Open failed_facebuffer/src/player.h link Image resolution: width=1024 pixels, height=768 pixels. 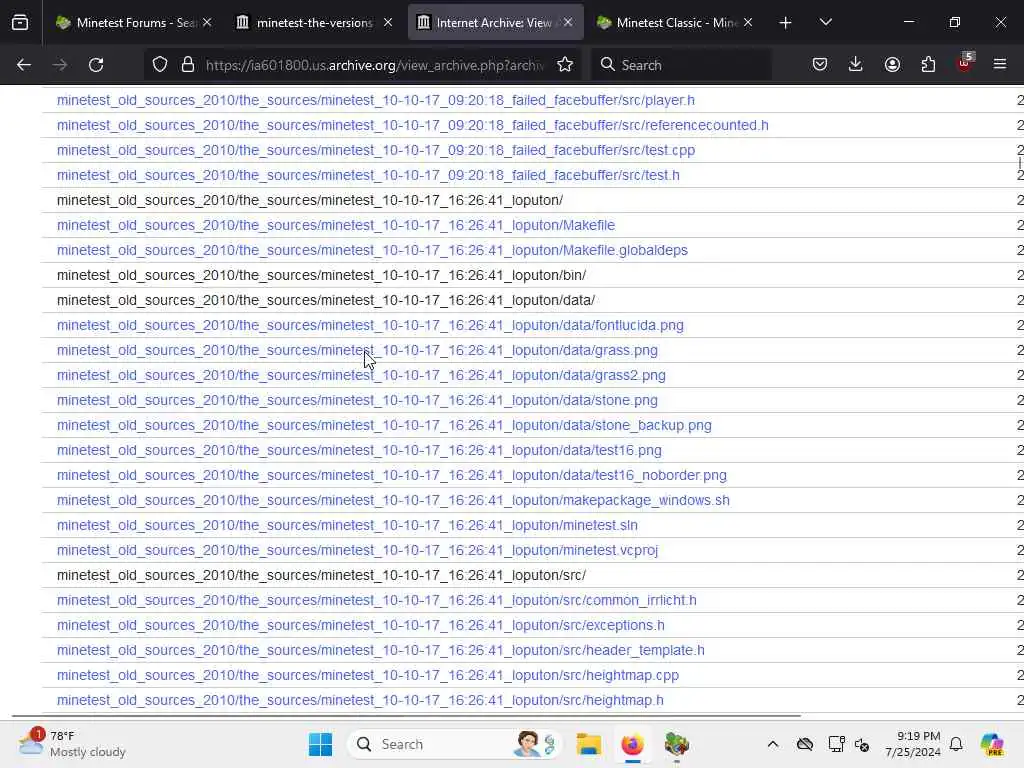pyautogui.click(x=376, y=101)
